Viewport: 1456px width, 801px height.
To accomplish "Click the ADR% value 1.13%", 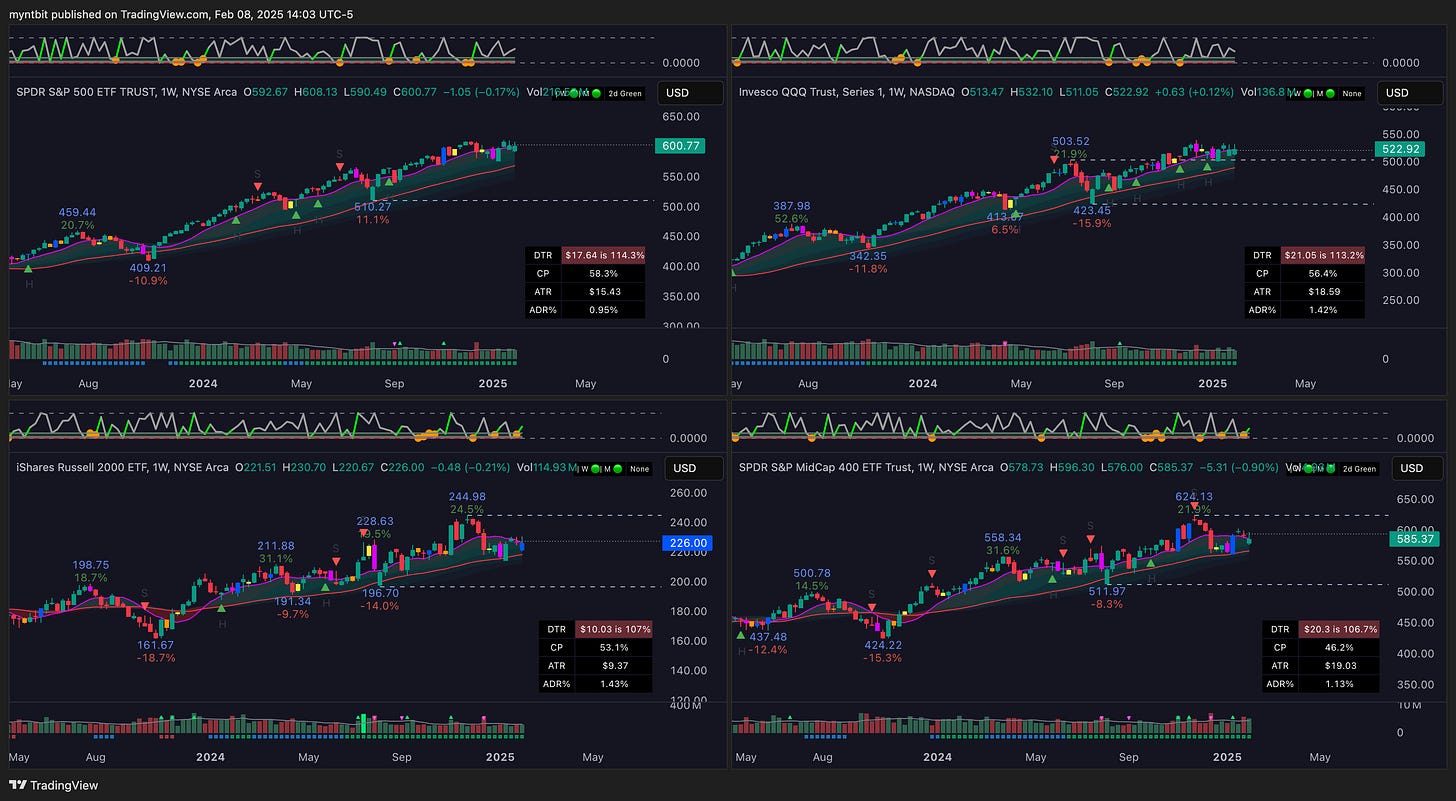I will coord(1339,683).
